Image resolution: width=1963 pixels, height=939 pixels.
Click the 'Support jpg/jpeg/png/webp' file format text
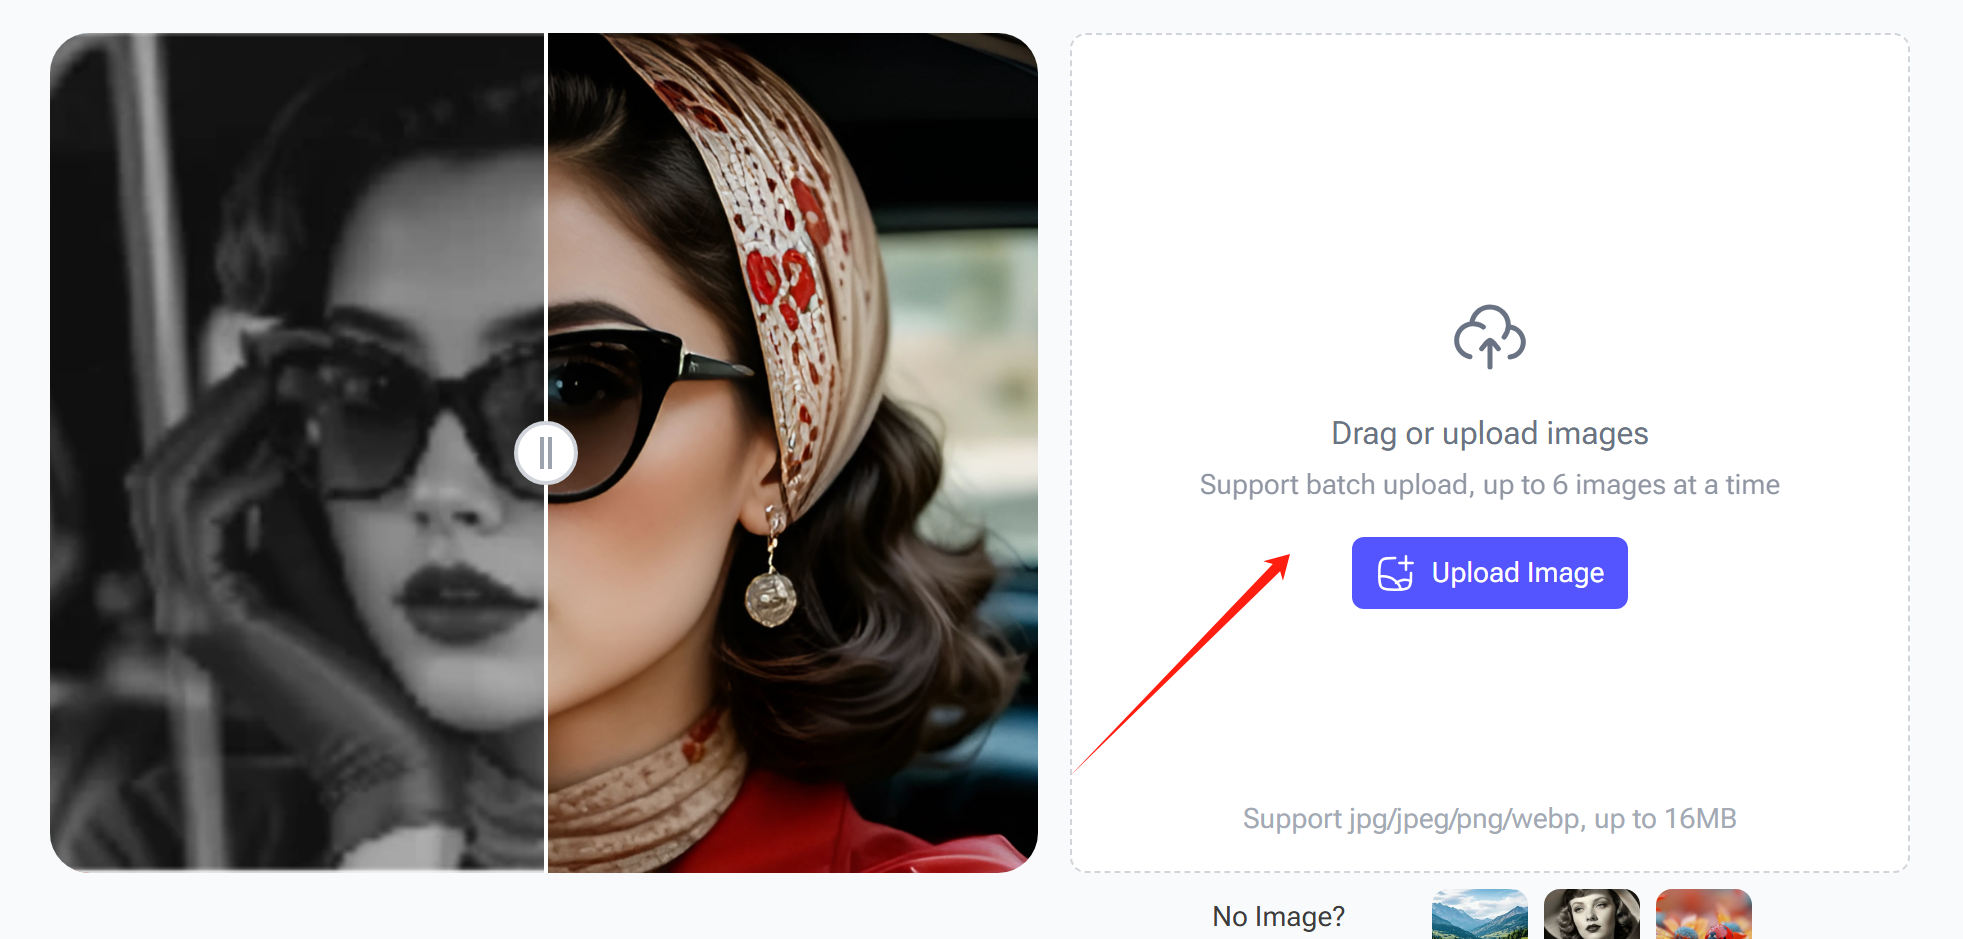tap(1489, 819)
